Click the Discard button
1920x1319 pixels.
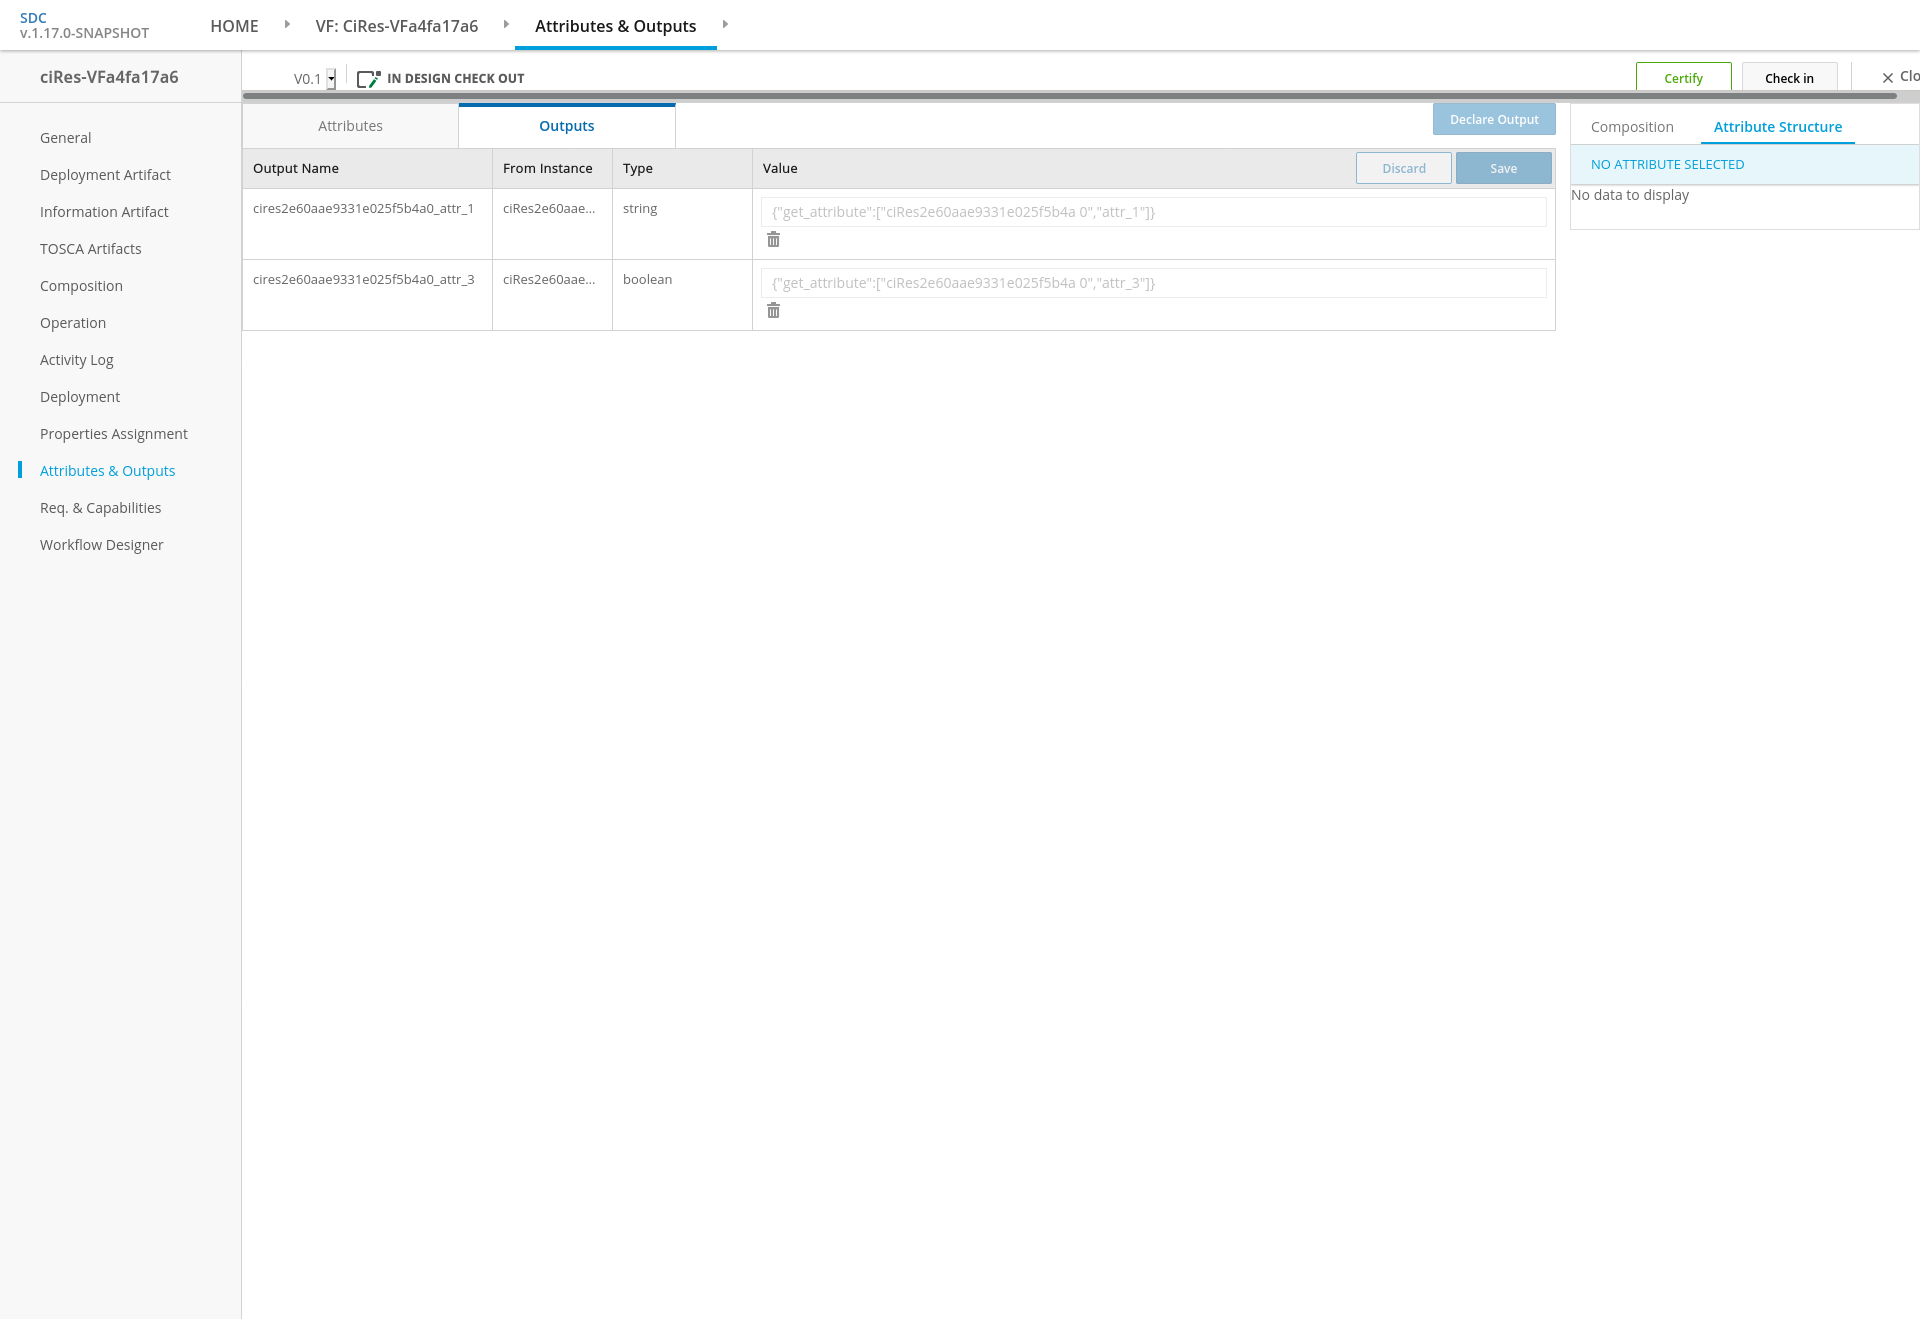pos(1404,168)
